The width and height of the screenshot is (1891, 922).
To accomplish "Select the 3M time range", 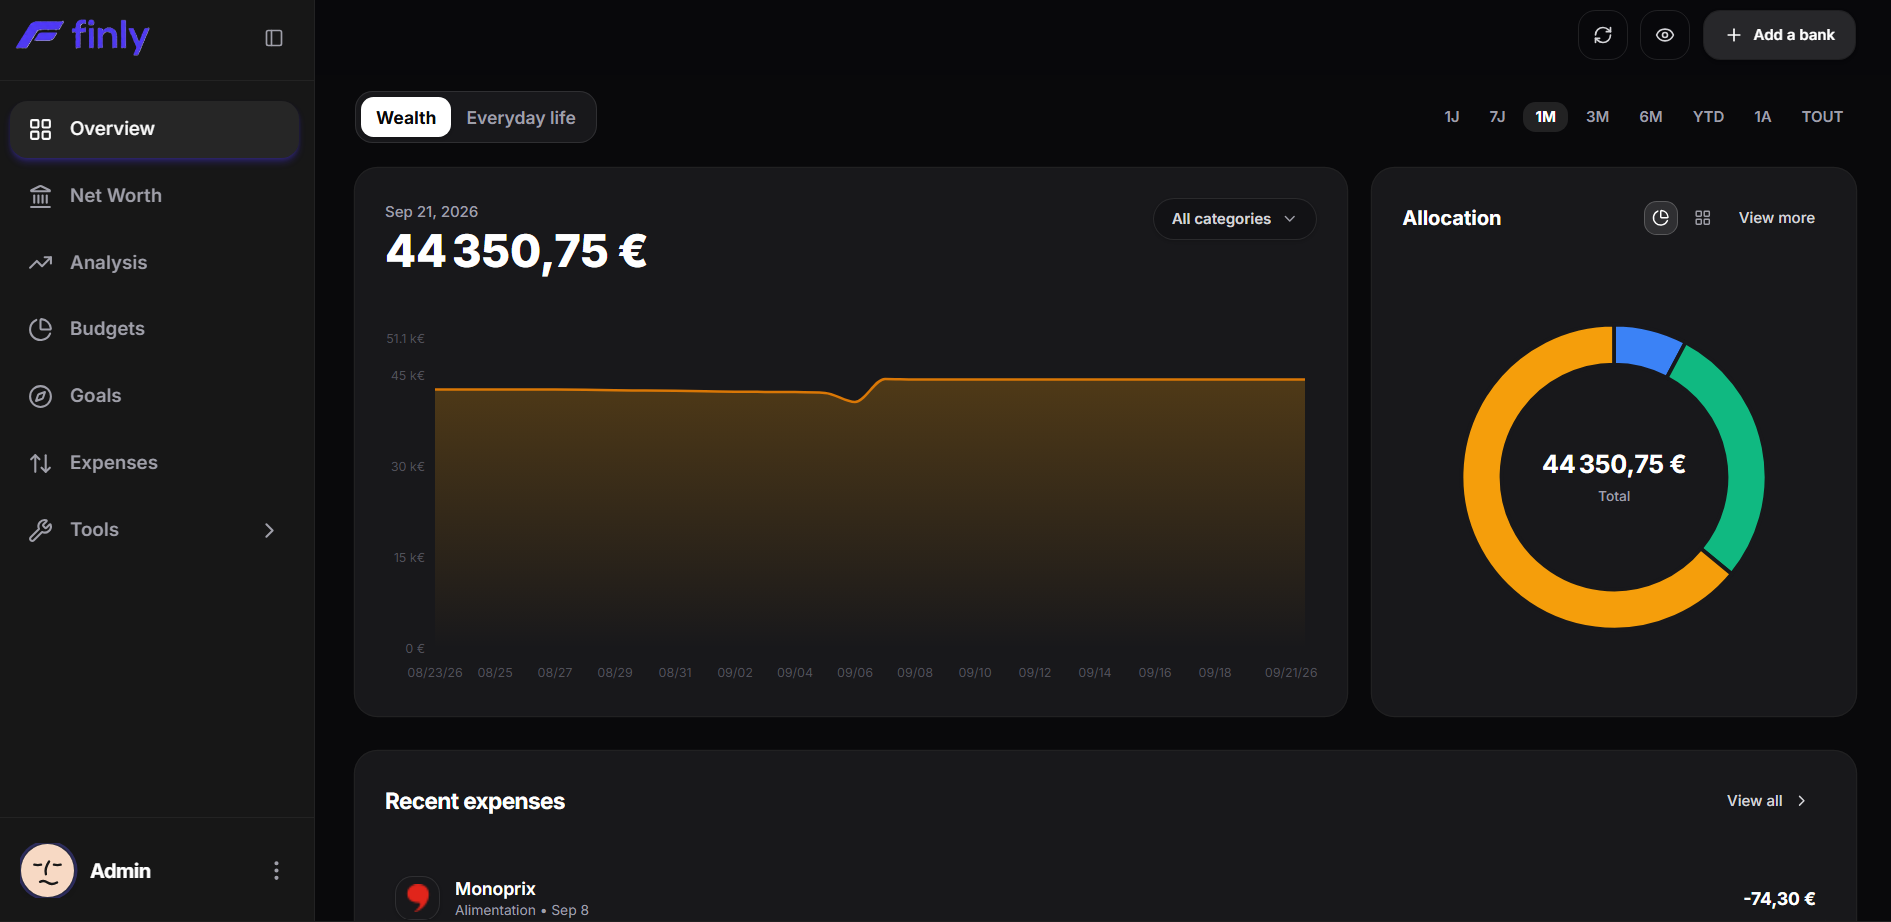I will [x=1597, y=117].
